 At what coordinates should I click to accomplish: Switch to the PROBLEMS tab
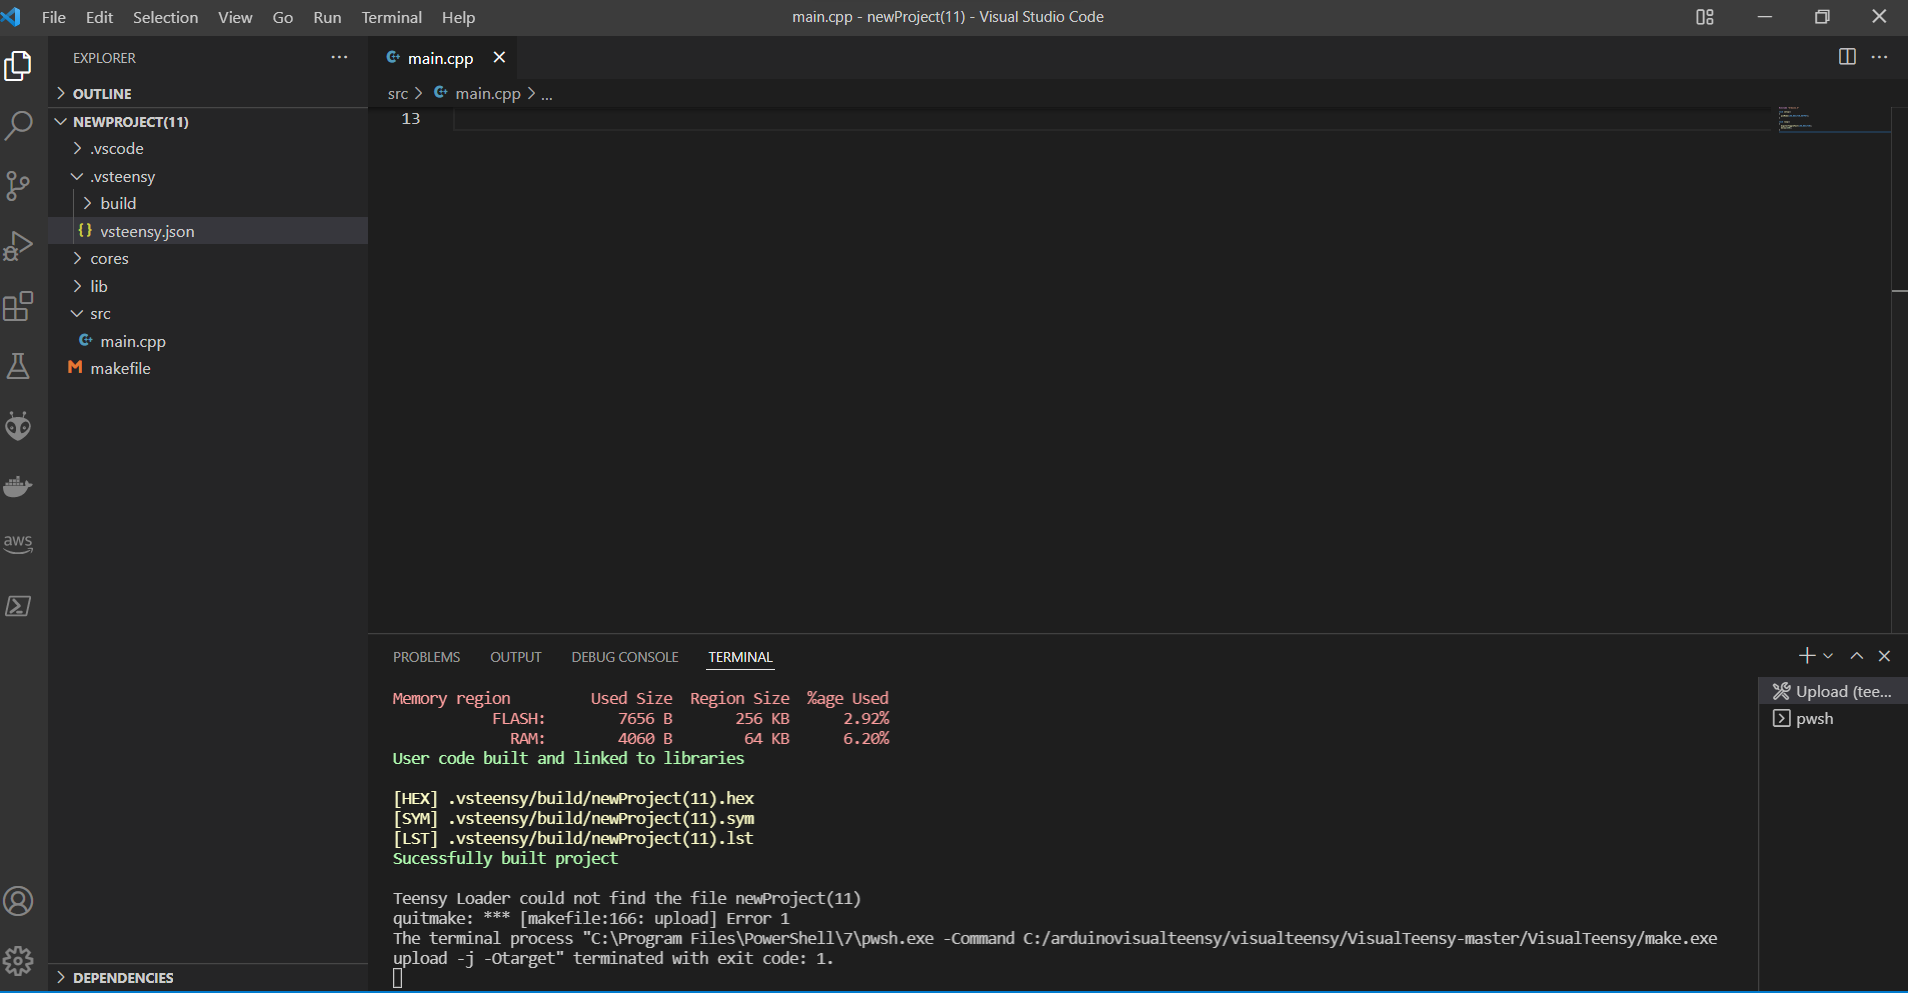(426, 657)
